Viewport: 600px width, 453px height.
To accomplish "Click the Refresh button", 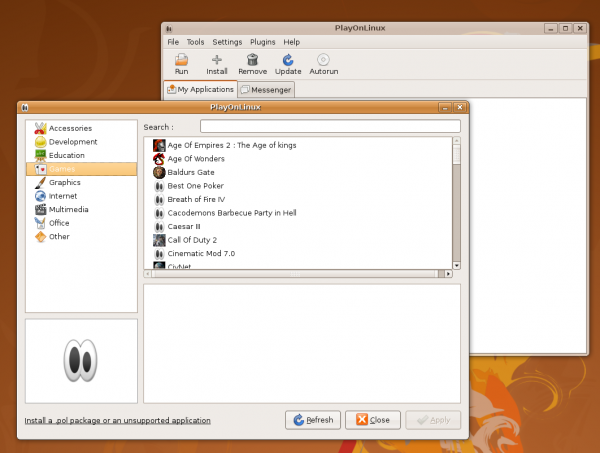I will point(313,420).
